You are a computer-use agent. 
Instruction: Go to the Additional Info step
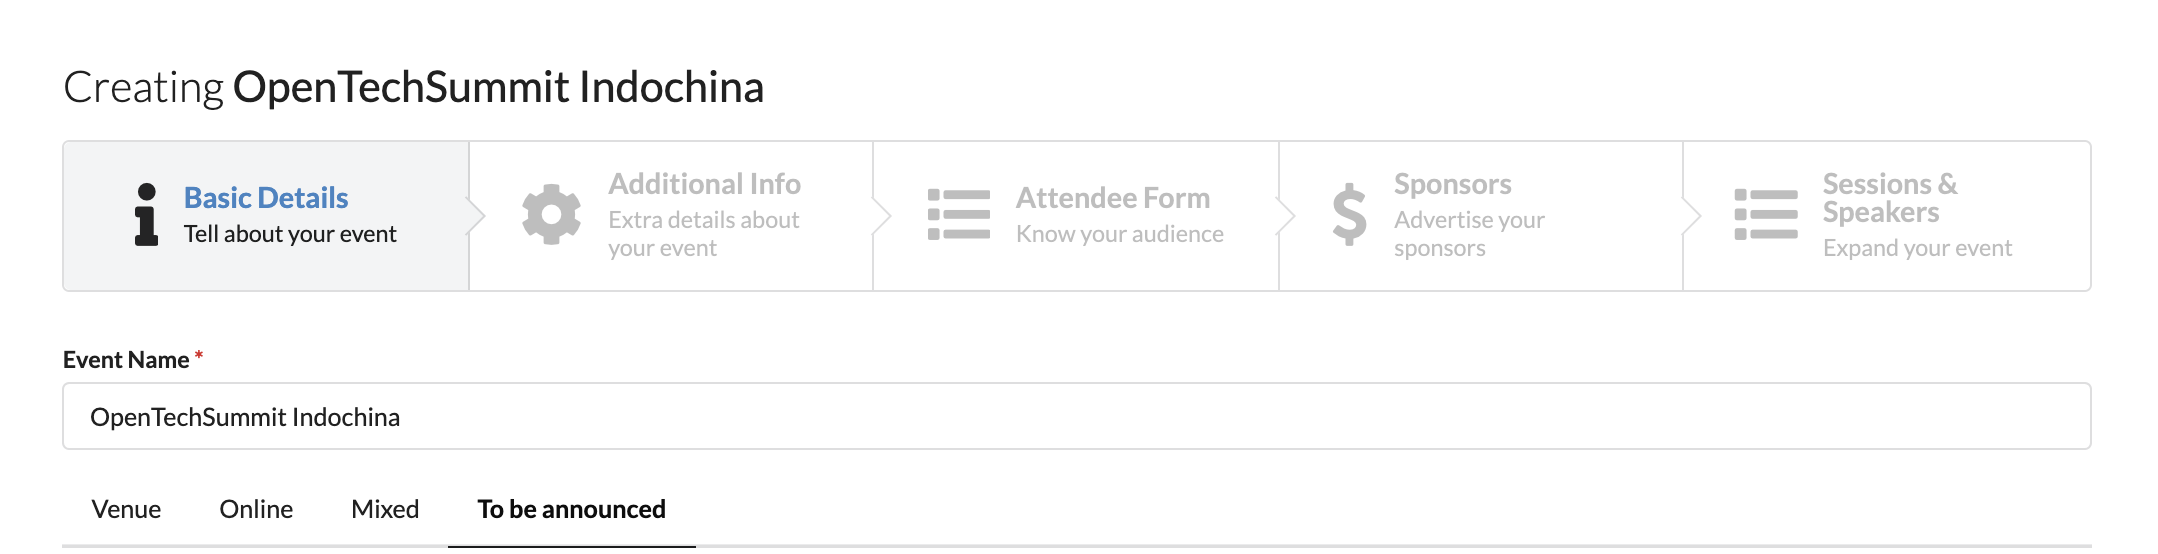(671, 216)
